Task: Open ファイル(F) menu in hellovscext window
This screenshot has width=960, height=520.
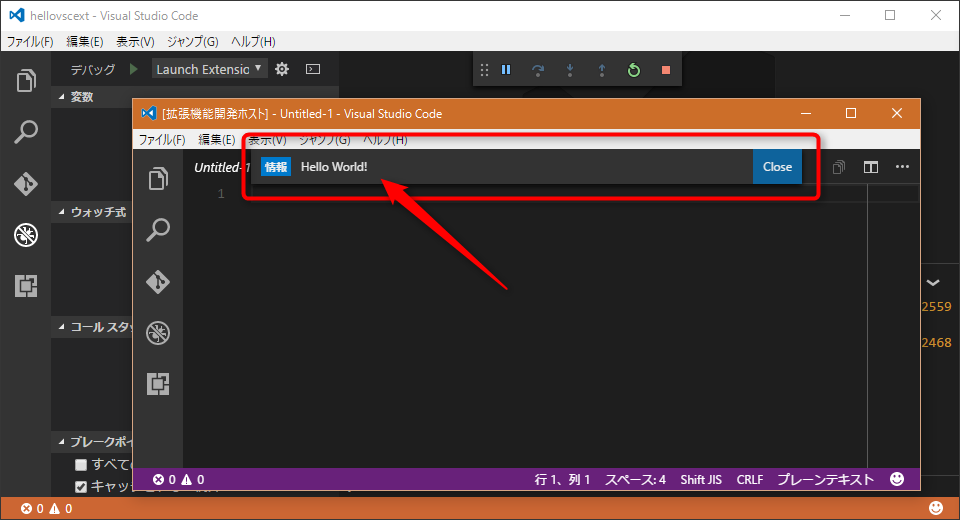Action: coord(30,42)
